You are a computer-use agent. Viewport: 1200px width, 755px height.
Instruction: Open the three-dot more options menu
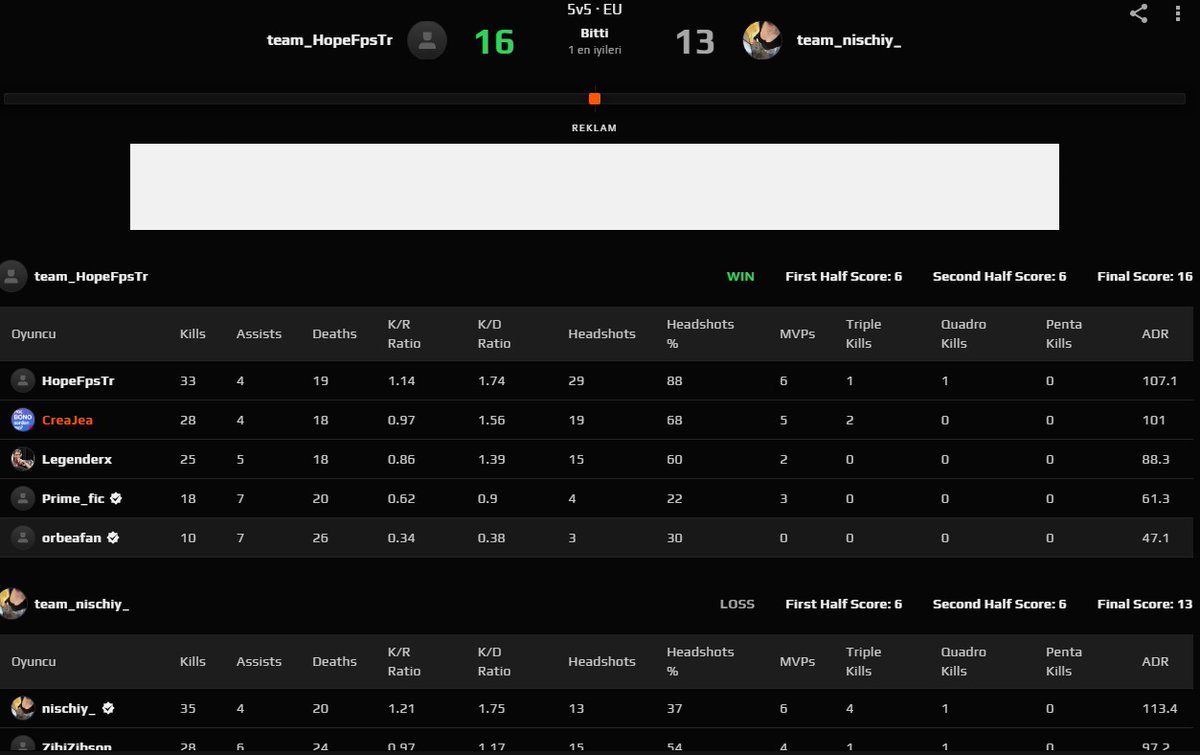[1179, 13]
